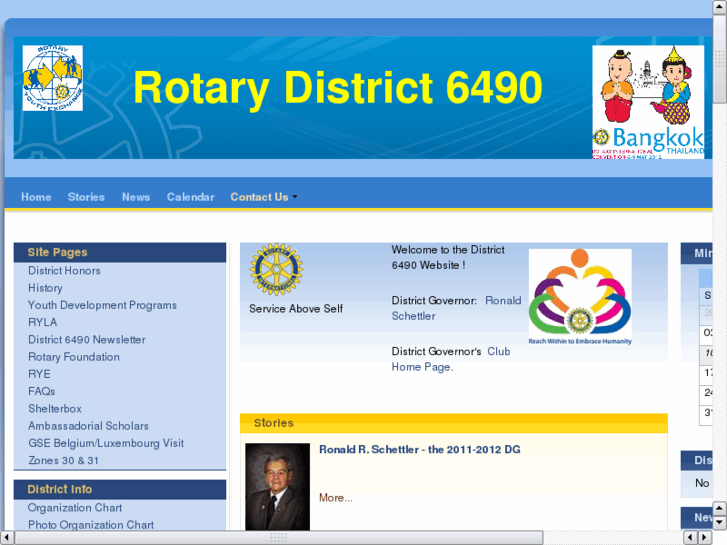Open the Photo Organization Chart link
The width and height of the screenshot is (727, 545).
click(91, 525)
